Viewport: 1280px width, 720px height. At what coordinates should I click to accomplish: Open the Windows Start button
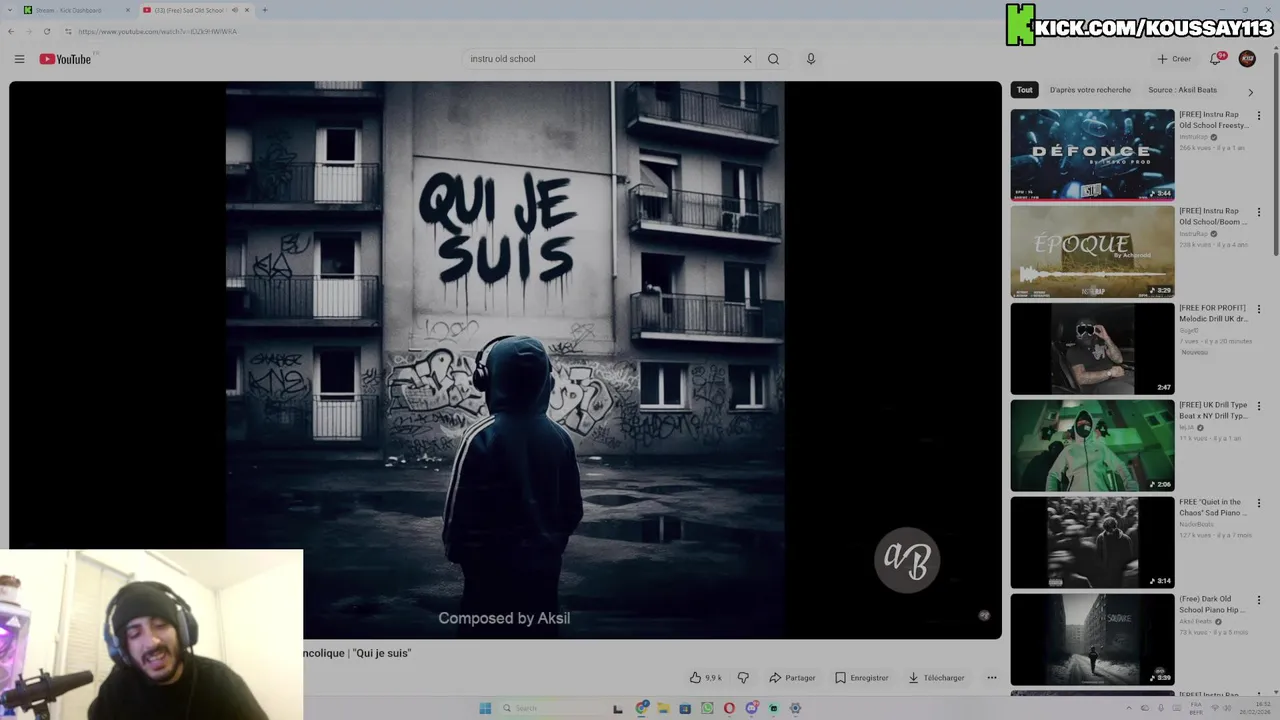485,708
